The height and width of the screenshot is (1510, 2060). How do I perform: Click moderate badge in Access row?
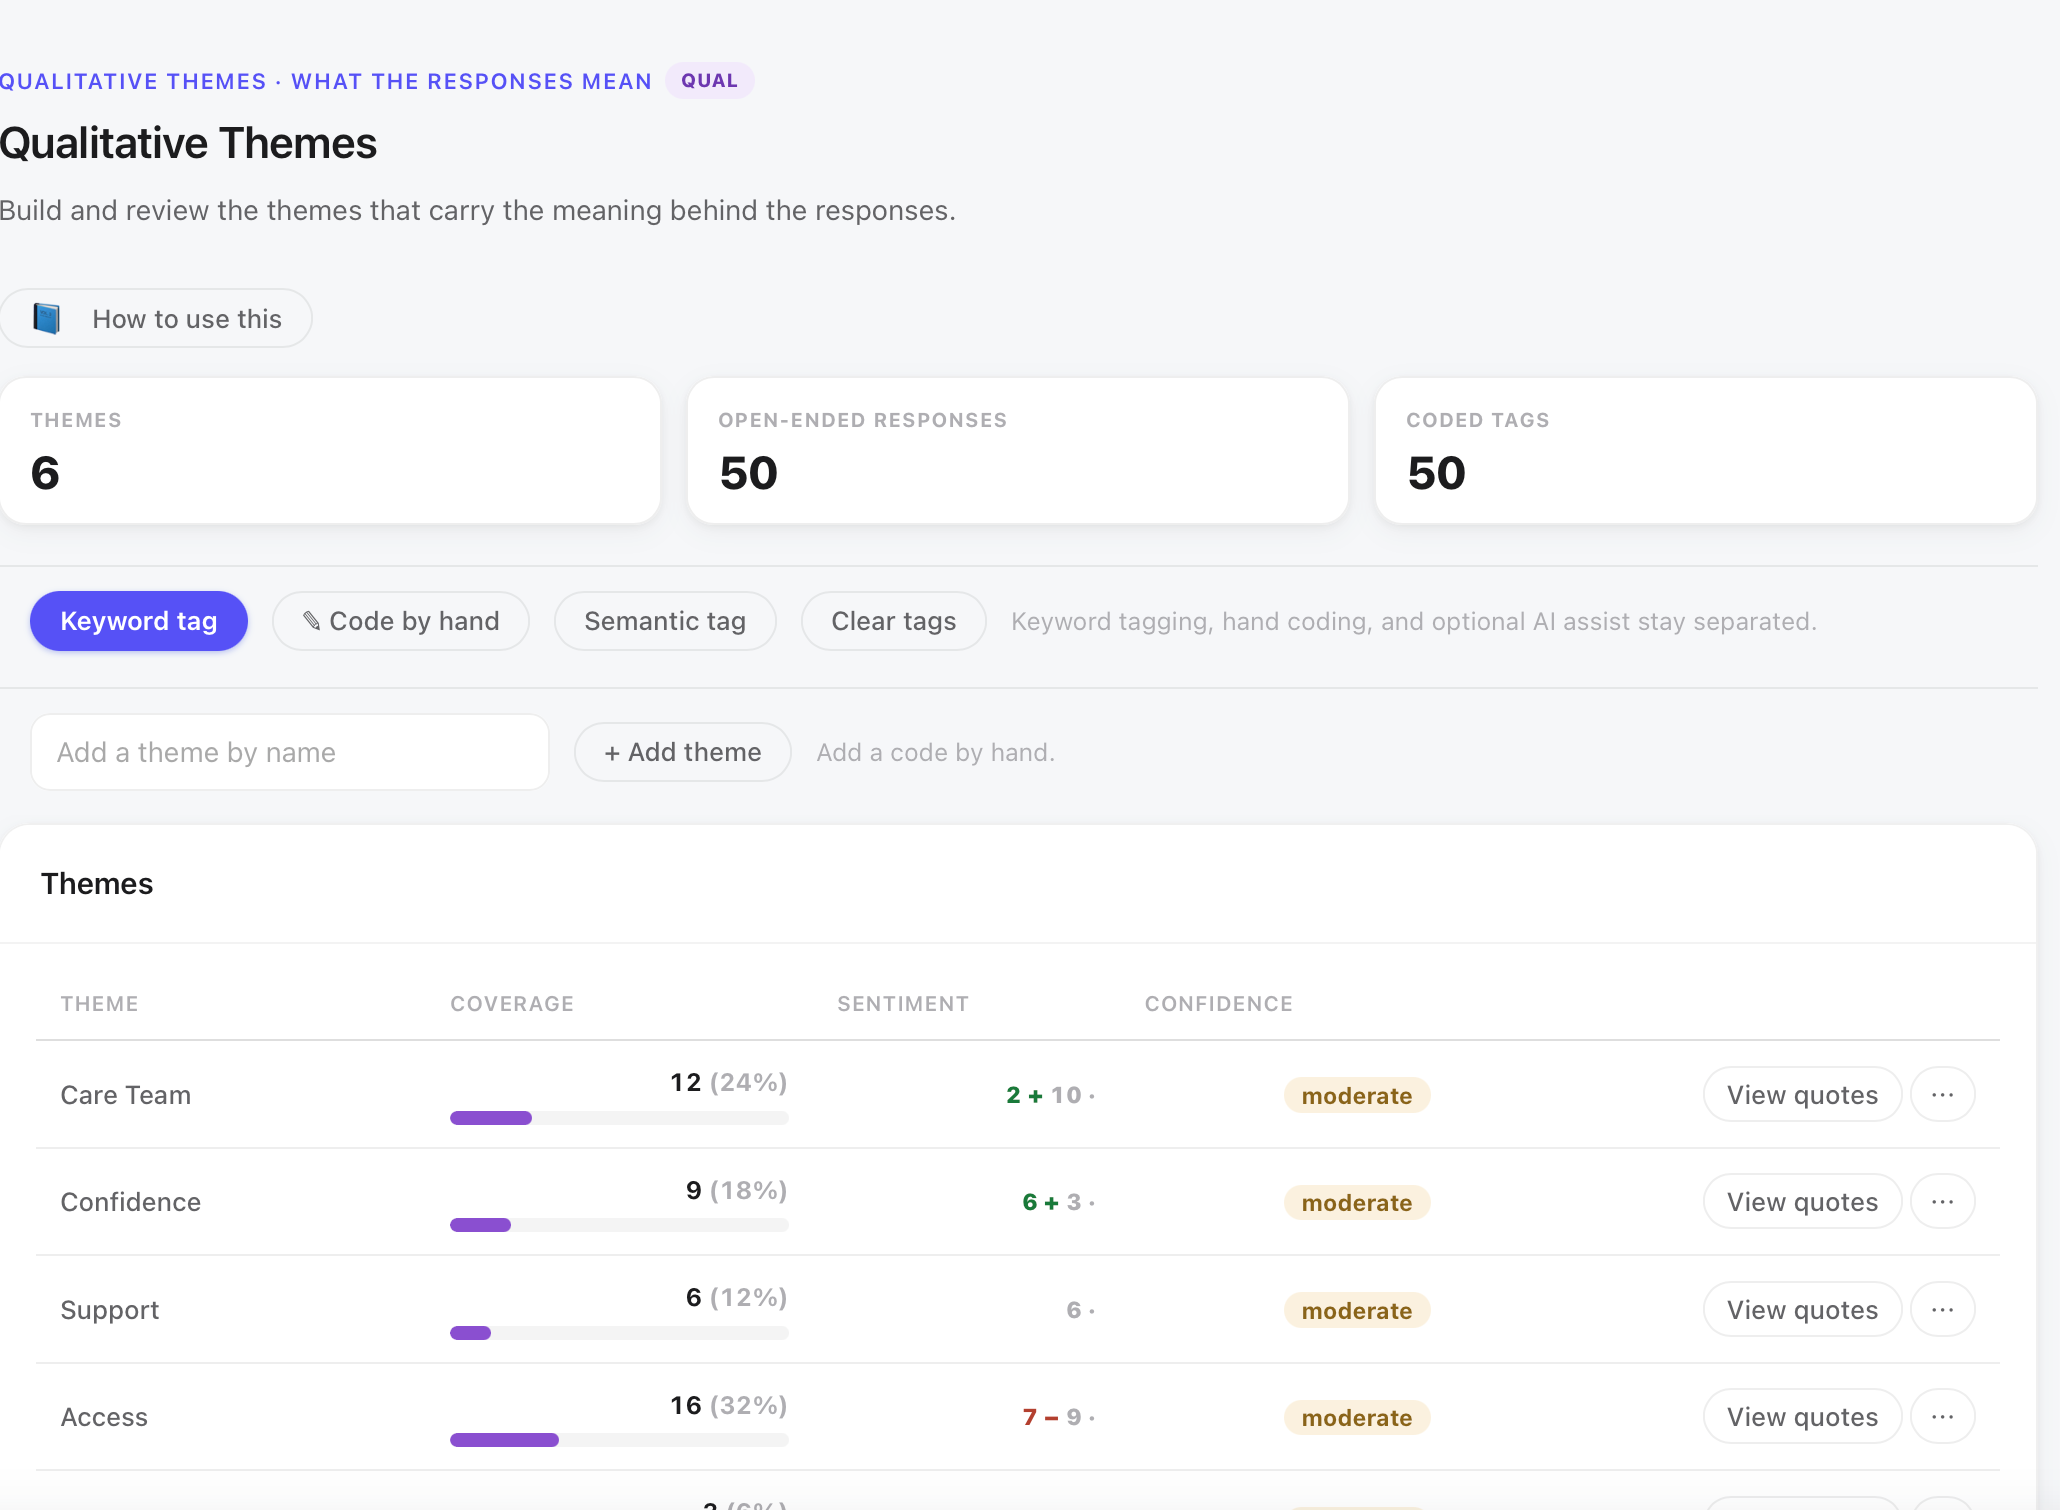1357,1417
